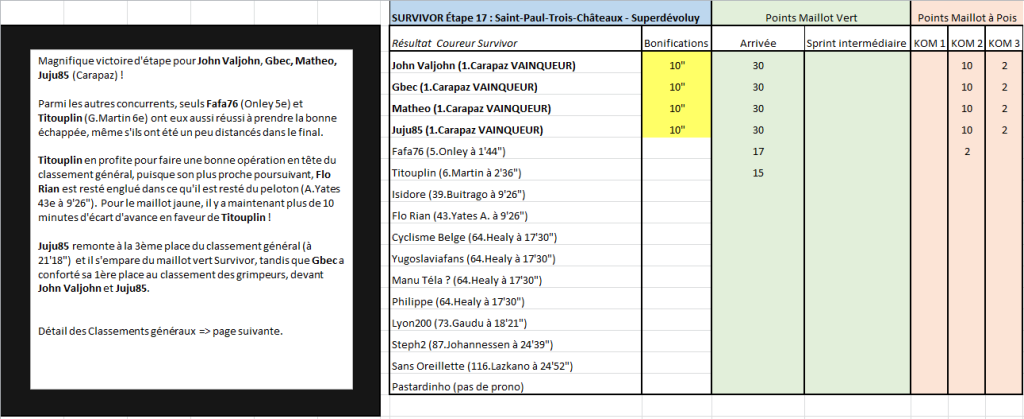
Task: Select the Arrivée column header
Action: coord(757,44)
